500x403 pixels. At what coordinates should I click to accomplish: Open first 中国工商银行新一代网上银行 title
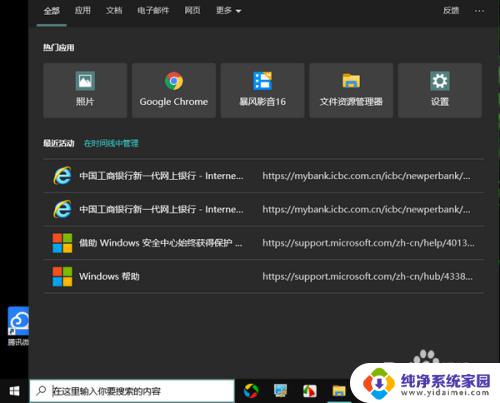[x=161, y=176]
